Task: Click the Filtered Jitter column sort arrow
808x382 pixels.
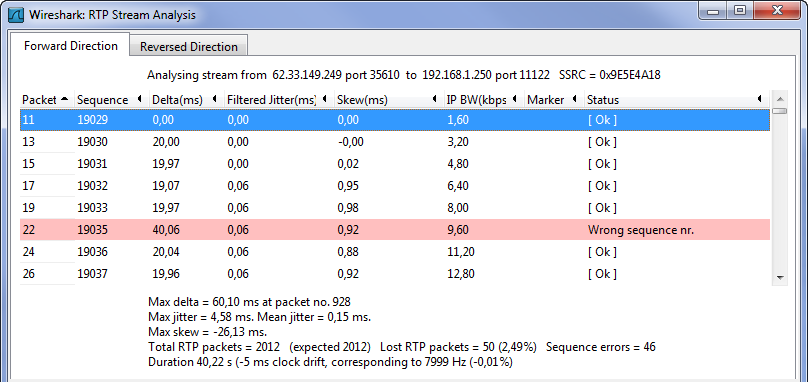Action: pos(324,99)
